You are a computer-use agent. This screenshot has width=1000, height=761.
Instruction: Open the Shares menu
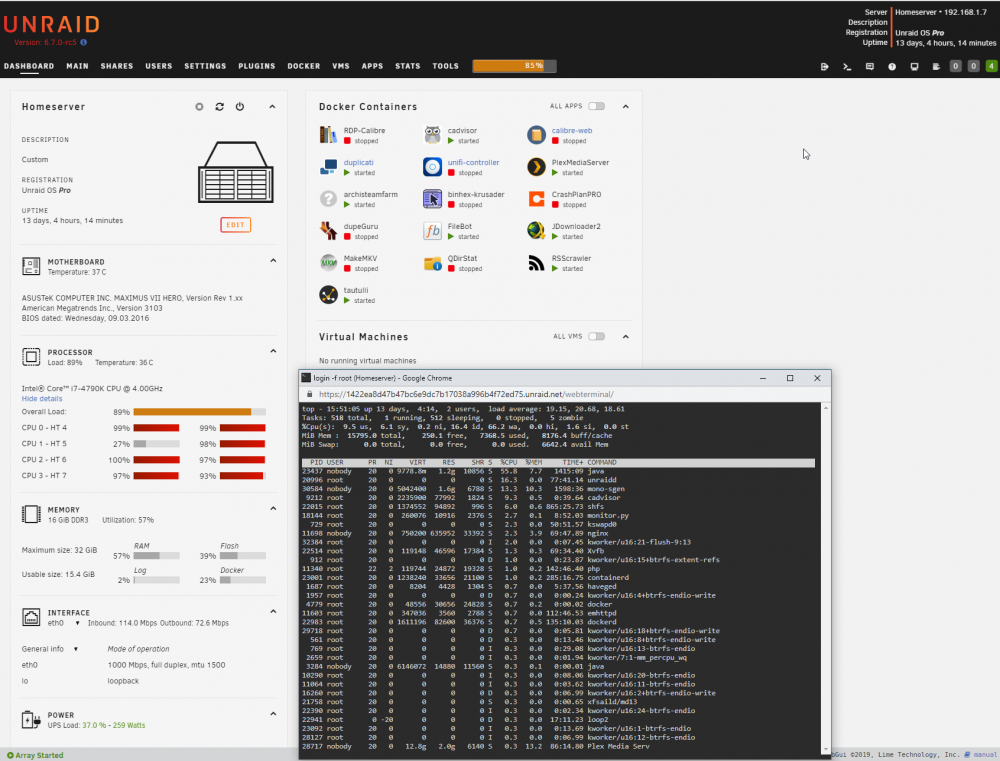click(117, 66)
